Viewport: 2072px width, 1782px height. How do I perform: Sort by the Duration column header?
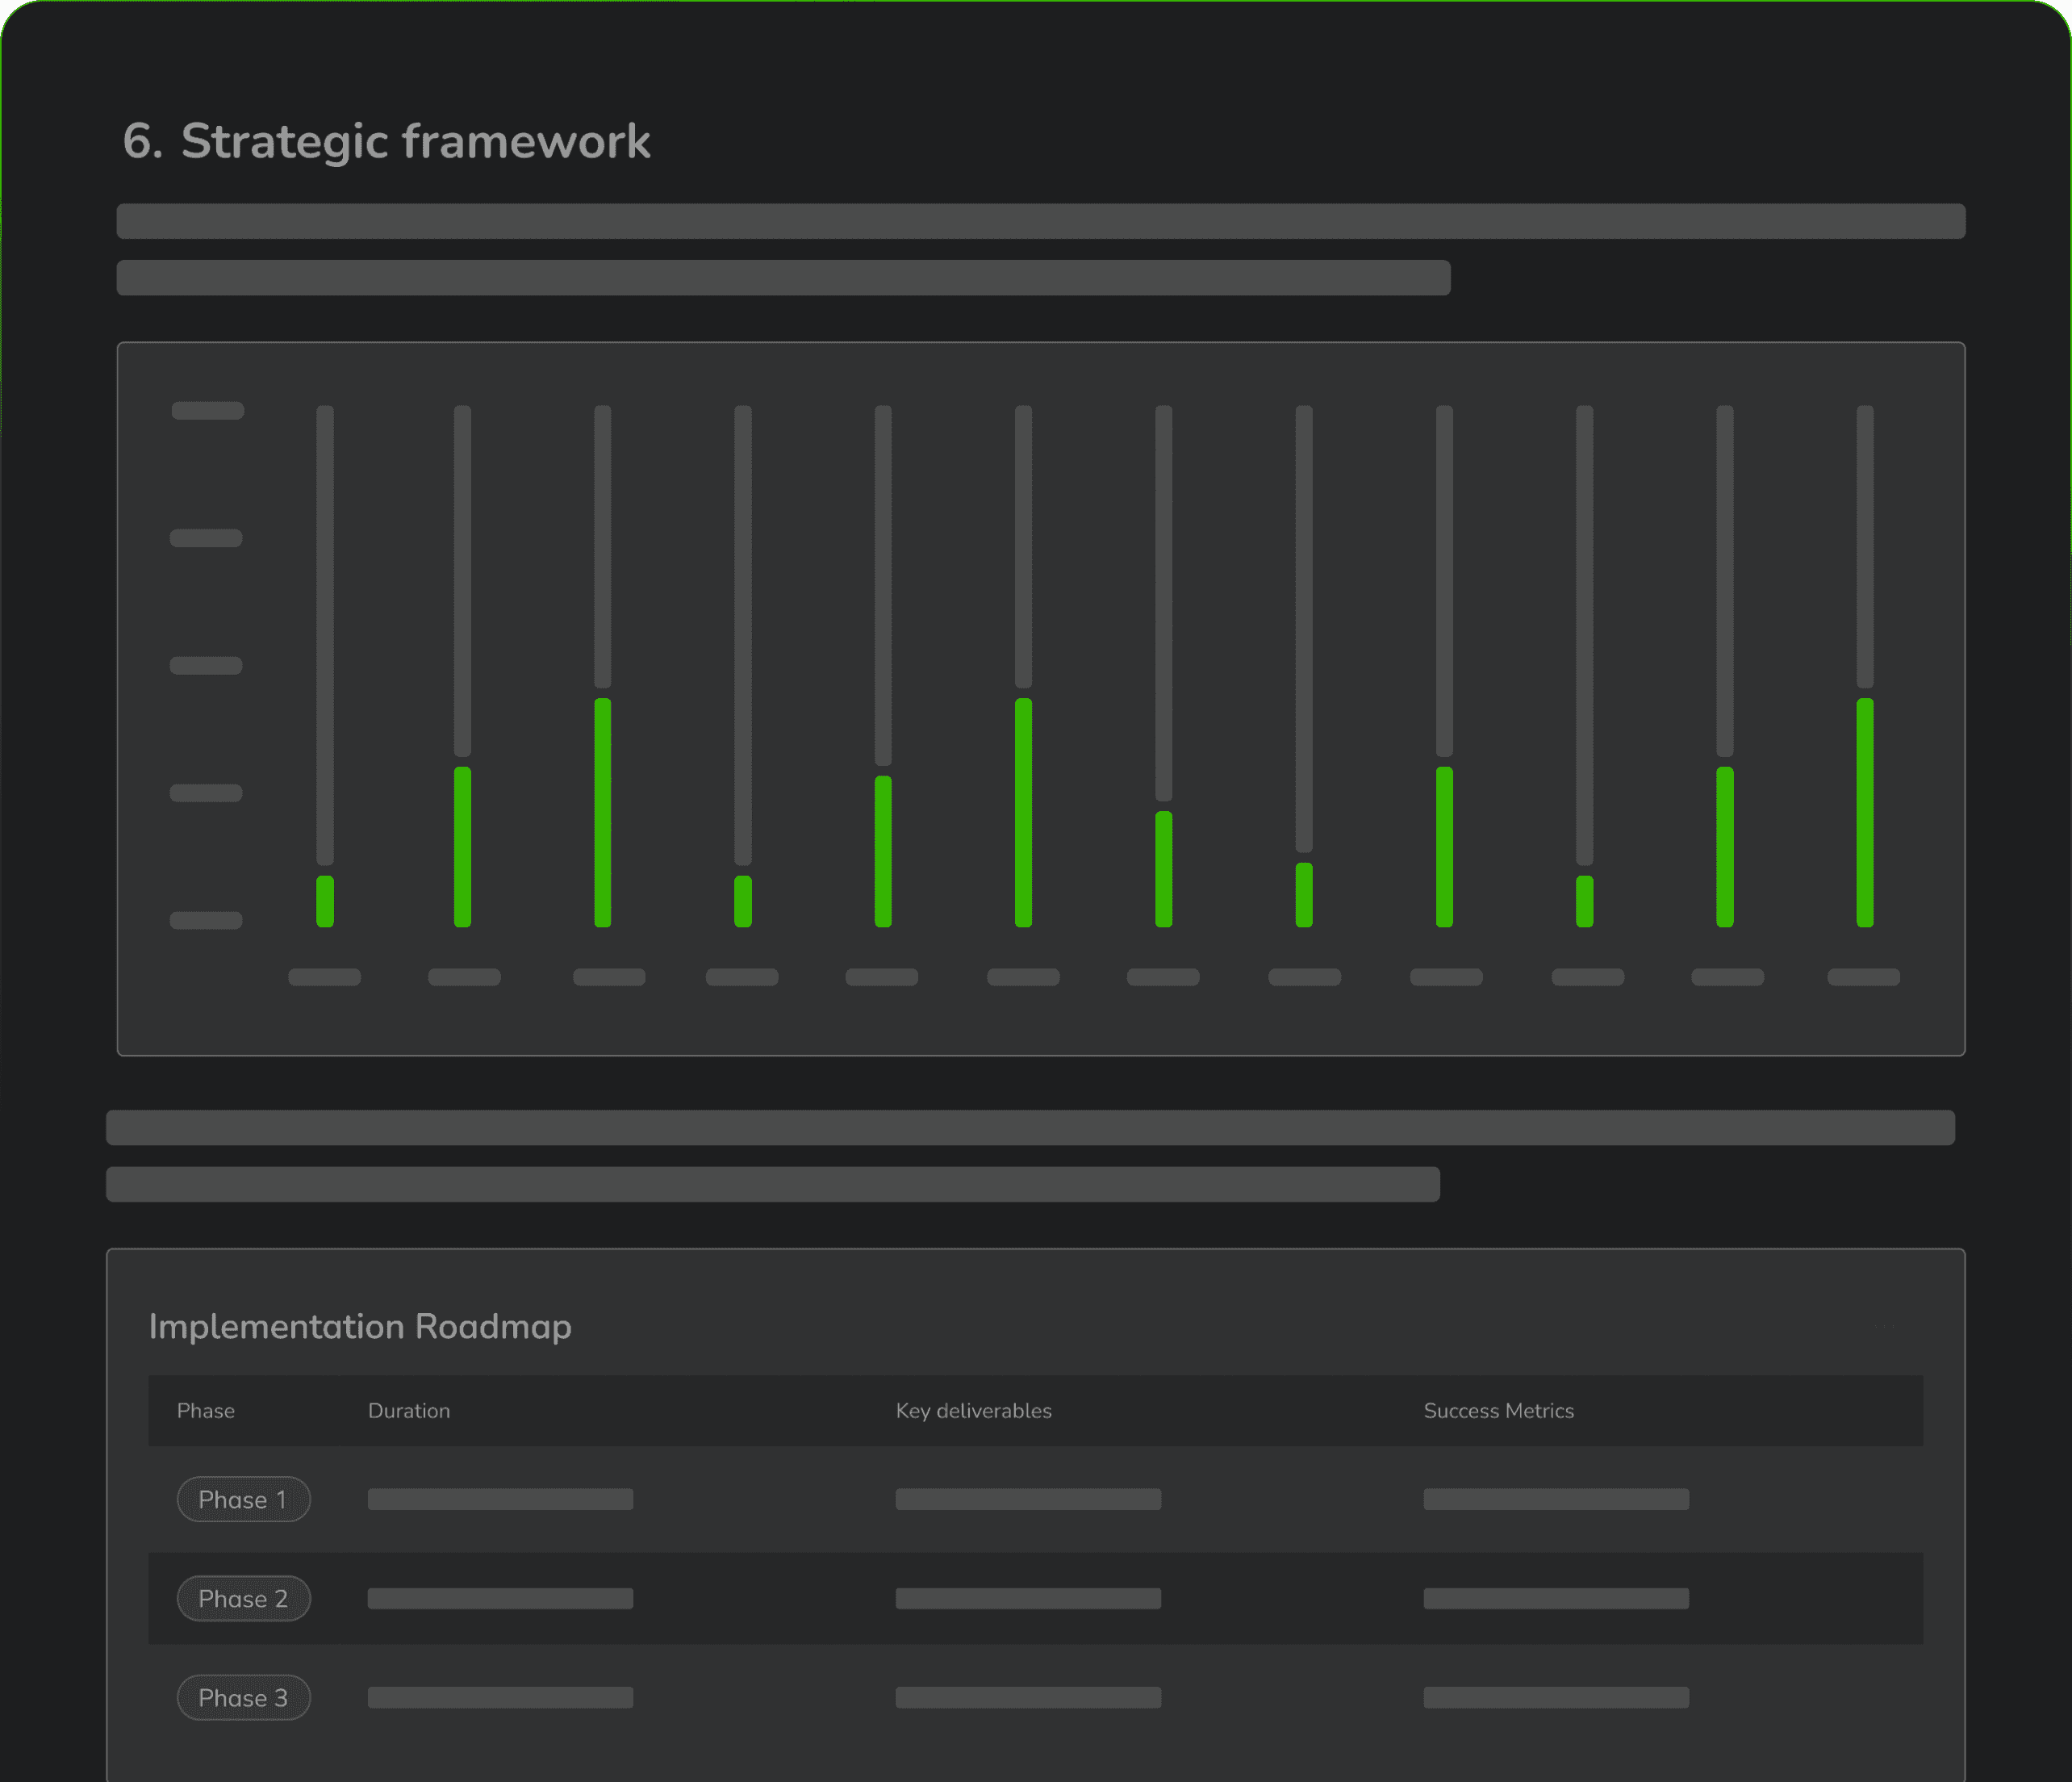click(409, 1410)
